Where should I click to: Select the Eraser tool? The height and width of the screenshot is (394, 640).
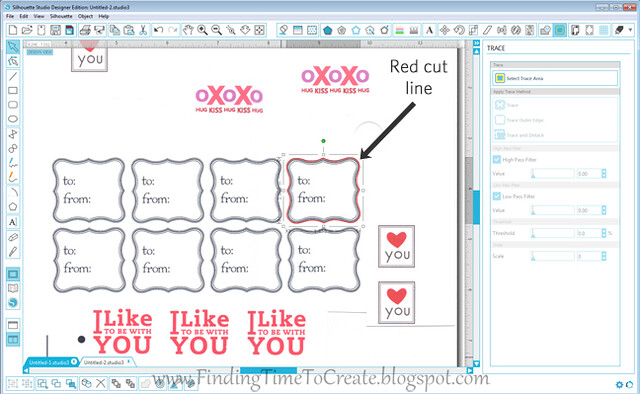(x=13, y=237)
